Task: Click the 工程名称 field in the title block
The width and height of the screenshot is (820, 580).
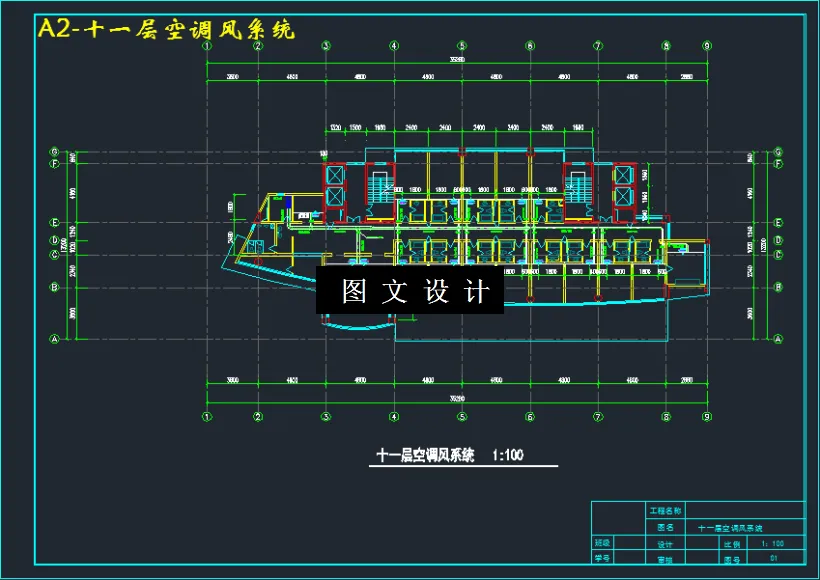Action: tap(666, 508)
